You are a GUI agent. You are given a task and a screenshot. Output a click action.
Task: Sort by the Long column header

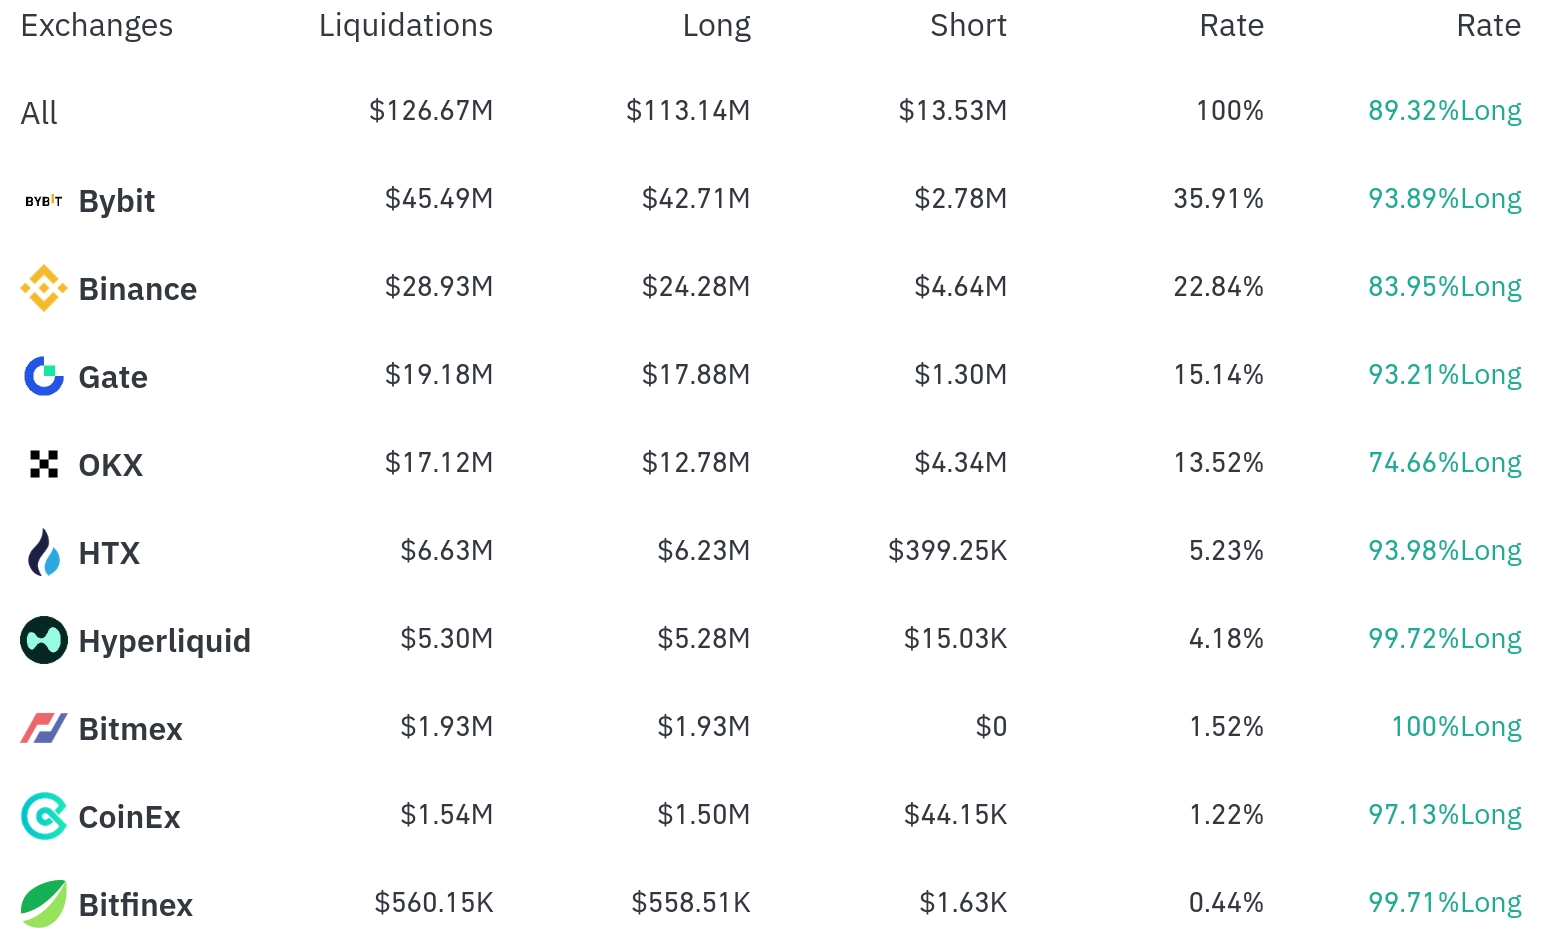point(717,25)
